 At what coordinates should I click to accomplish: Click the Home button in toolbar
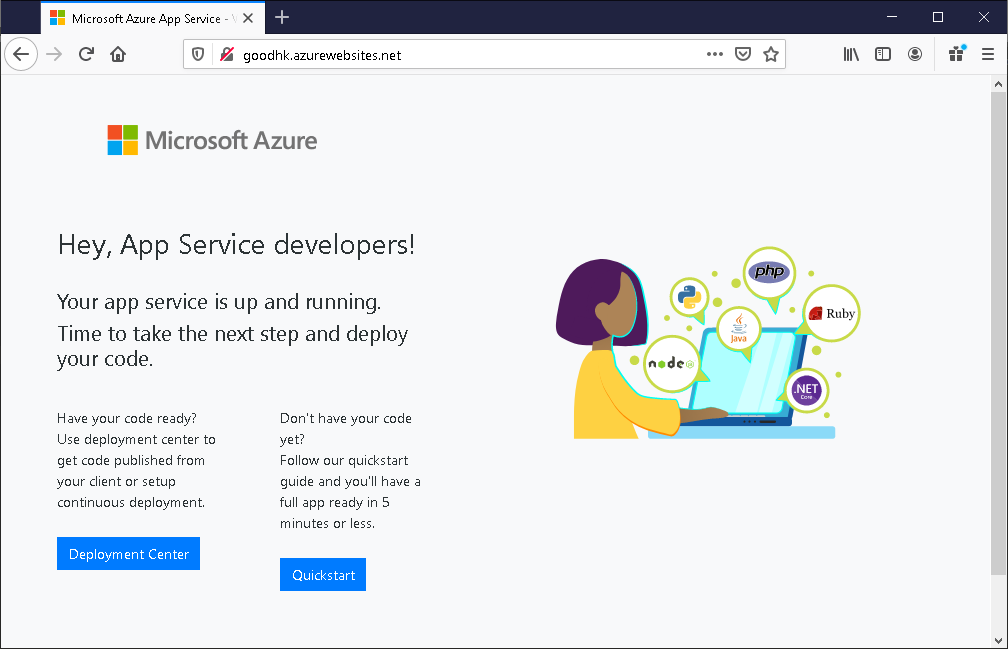[118, 55]
